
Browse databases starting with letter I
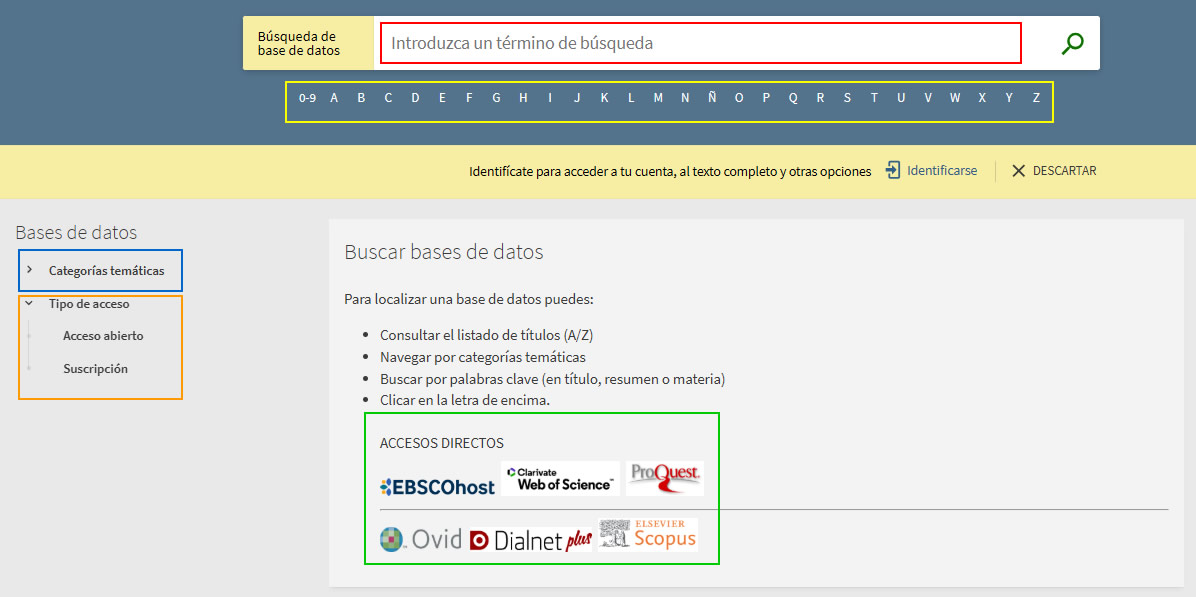[550, 98]
